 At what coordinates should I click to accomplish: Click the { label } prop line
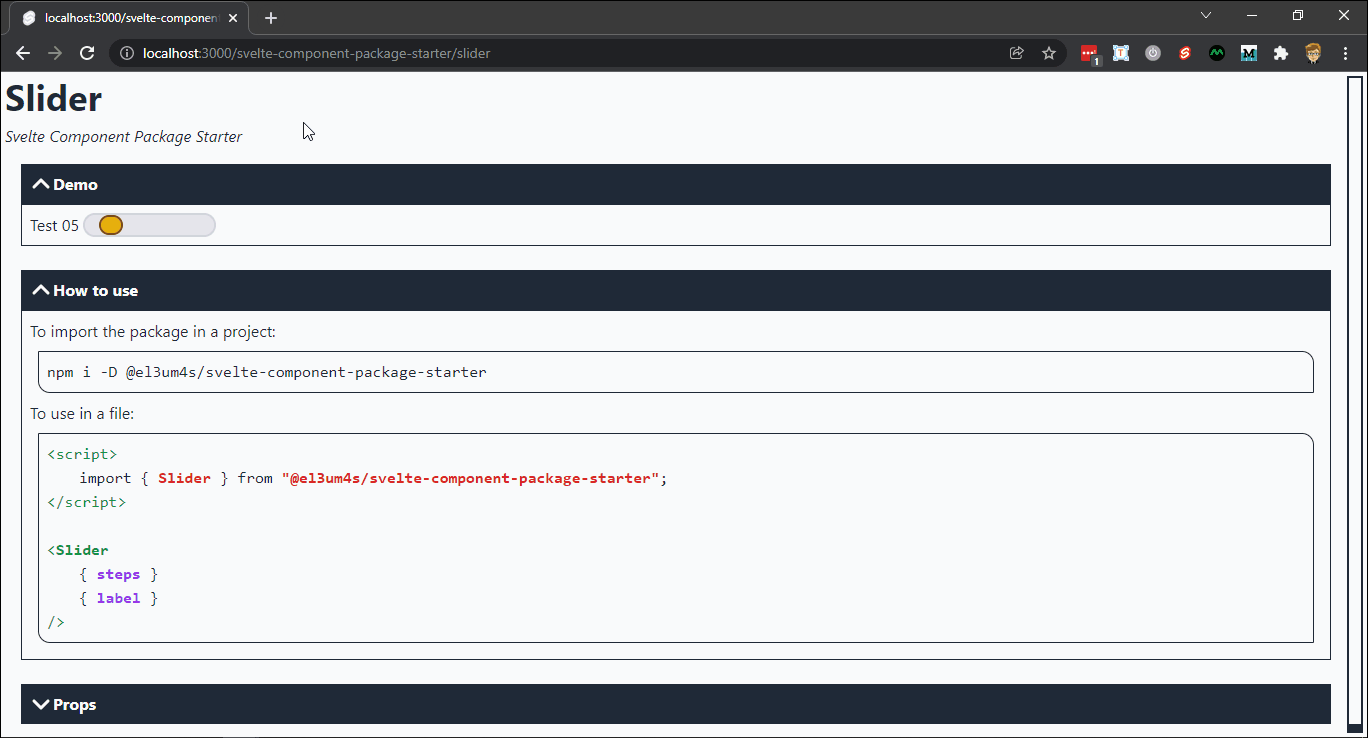pyautogui.click(x=119, y=598)
